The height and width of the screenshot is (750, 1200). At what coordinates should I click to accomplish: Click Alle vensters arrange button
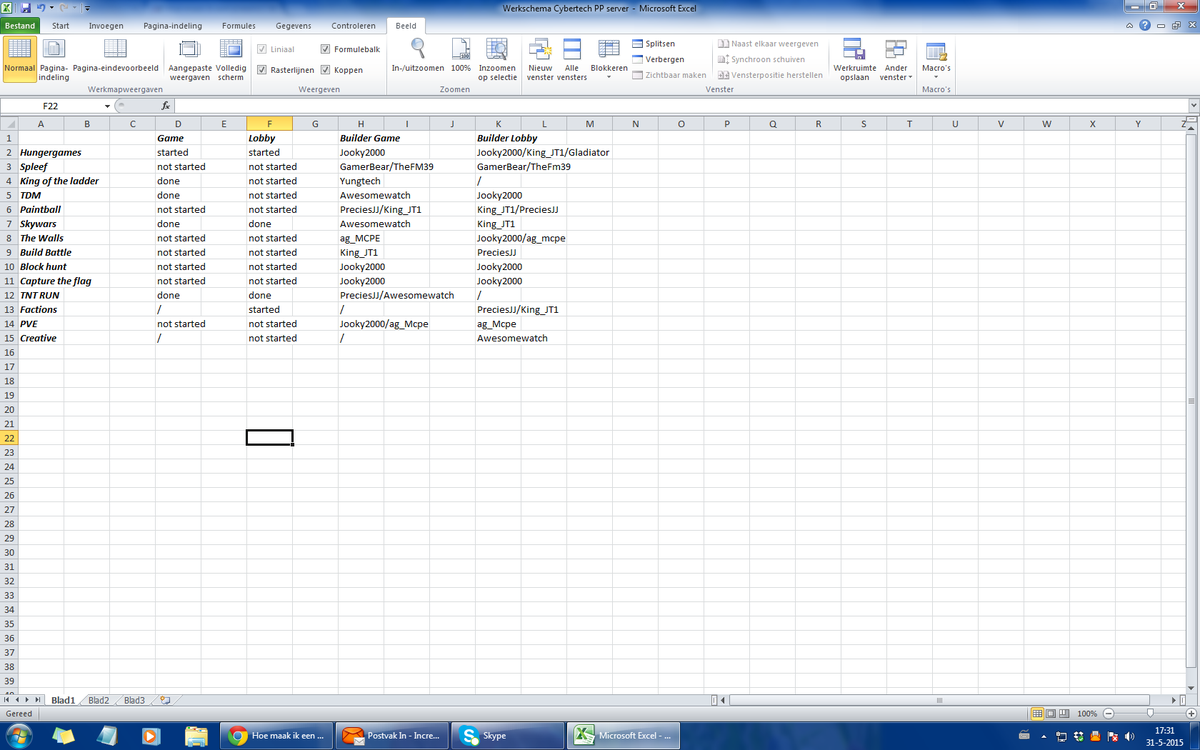(572, 60)
